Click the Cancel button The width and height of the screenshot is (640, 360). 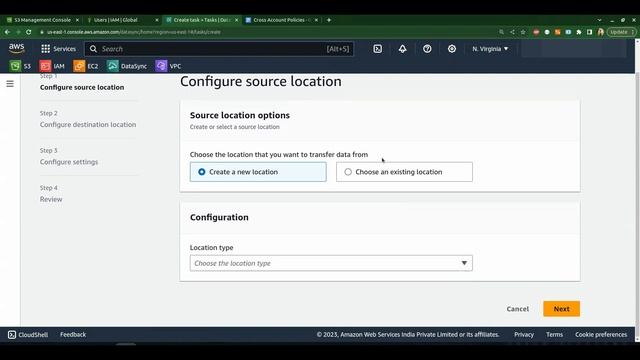[x=518, y=309]
